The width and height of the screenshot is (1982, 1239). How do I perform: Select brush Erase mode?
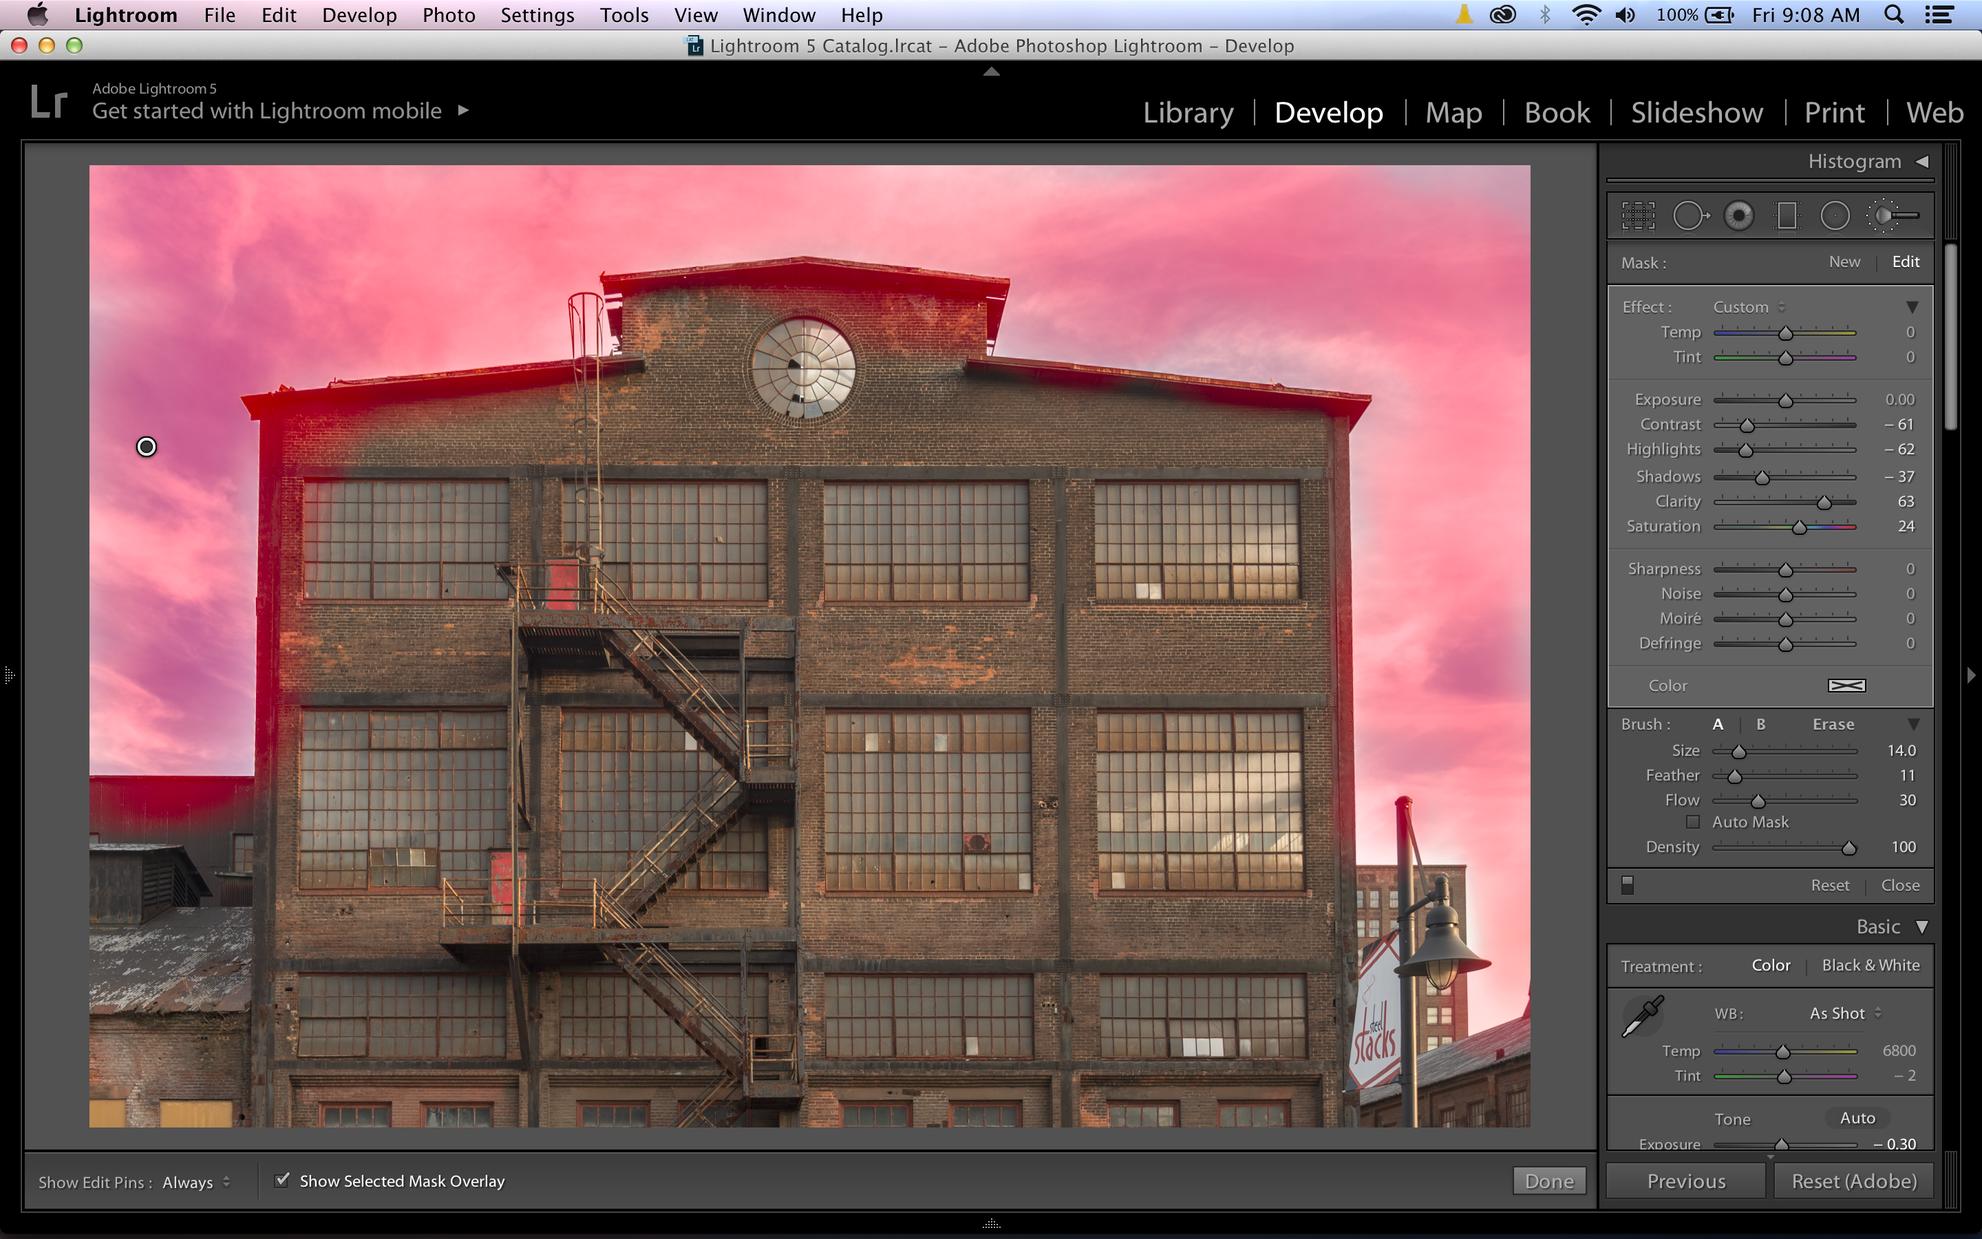click(1833, 724)
